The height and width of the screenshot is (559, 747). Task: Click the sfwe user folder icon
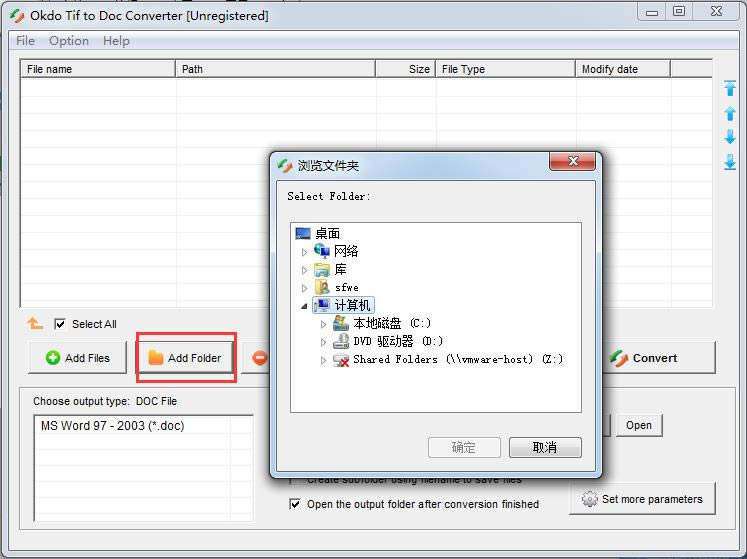point(322,287)
